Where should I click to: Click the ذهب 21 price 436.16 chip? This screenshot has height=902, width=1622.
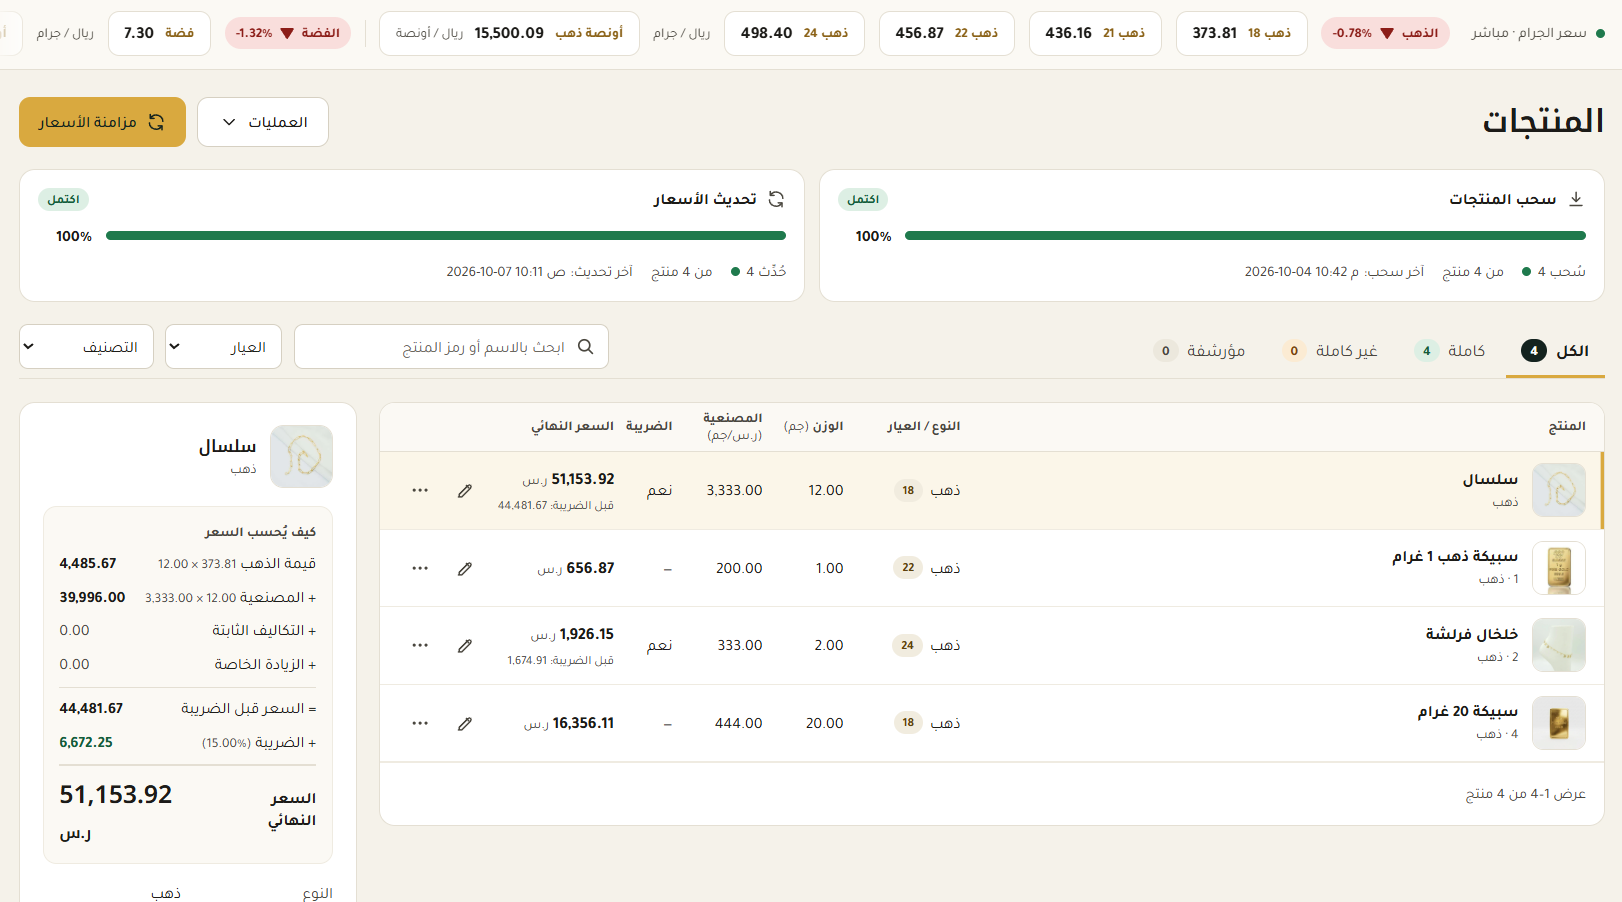1095,33
